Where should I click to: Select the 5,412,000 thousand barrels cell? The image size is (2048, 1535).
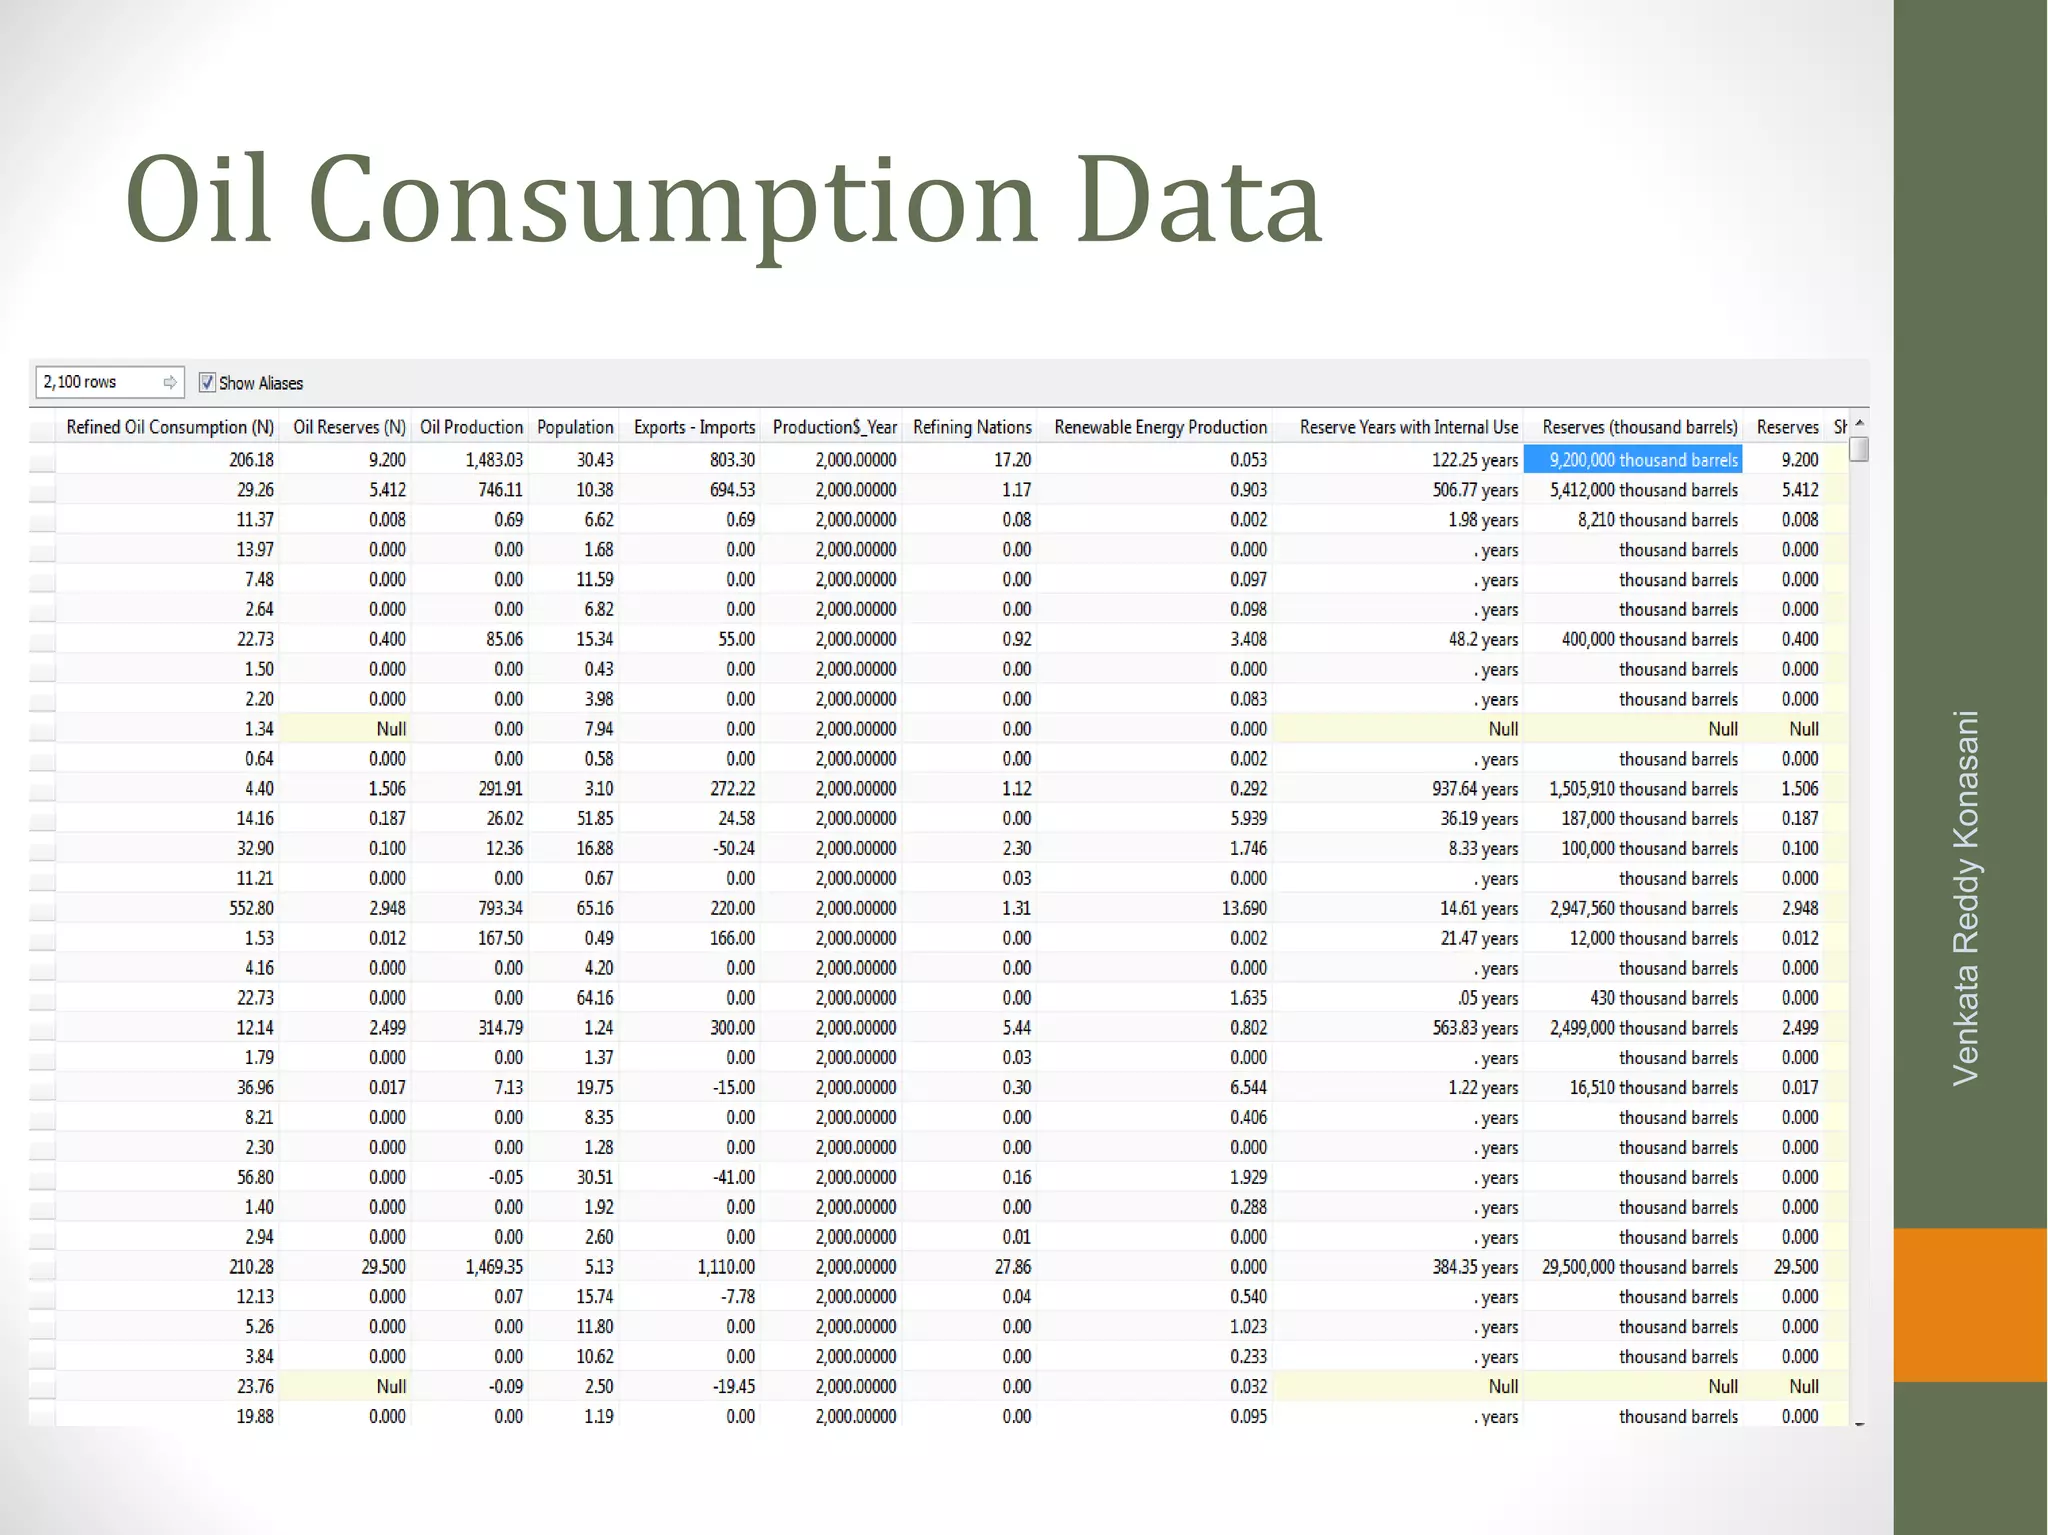[1633, 490]
